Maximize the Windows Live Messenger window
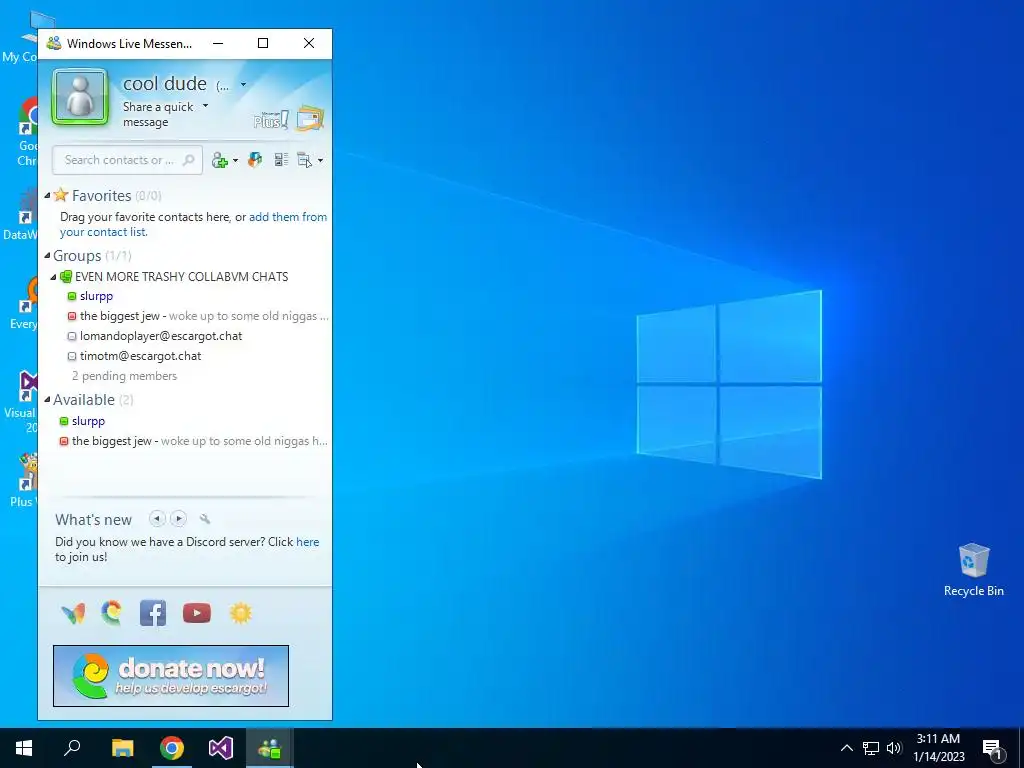This screenshot has width=1024, height=768. [263, 43]
